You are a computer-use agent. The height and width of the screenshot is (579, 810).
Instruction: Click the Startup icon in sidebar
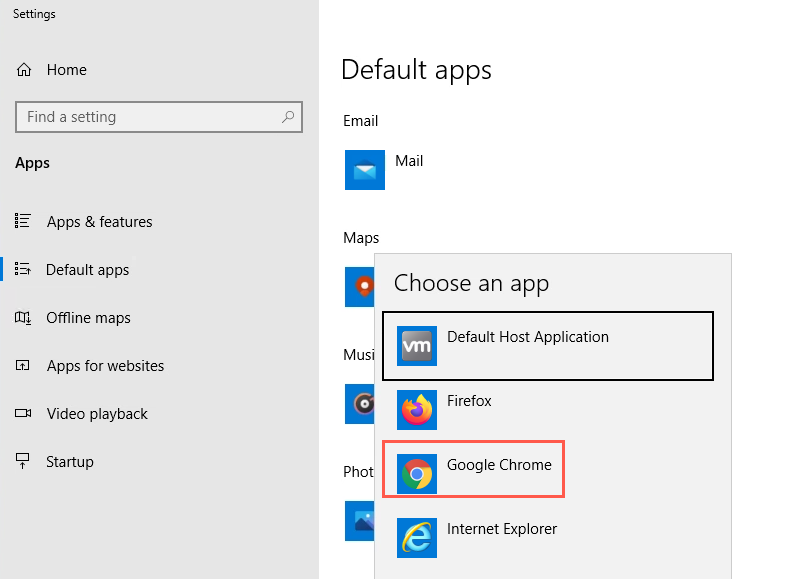tap(23, 461)
